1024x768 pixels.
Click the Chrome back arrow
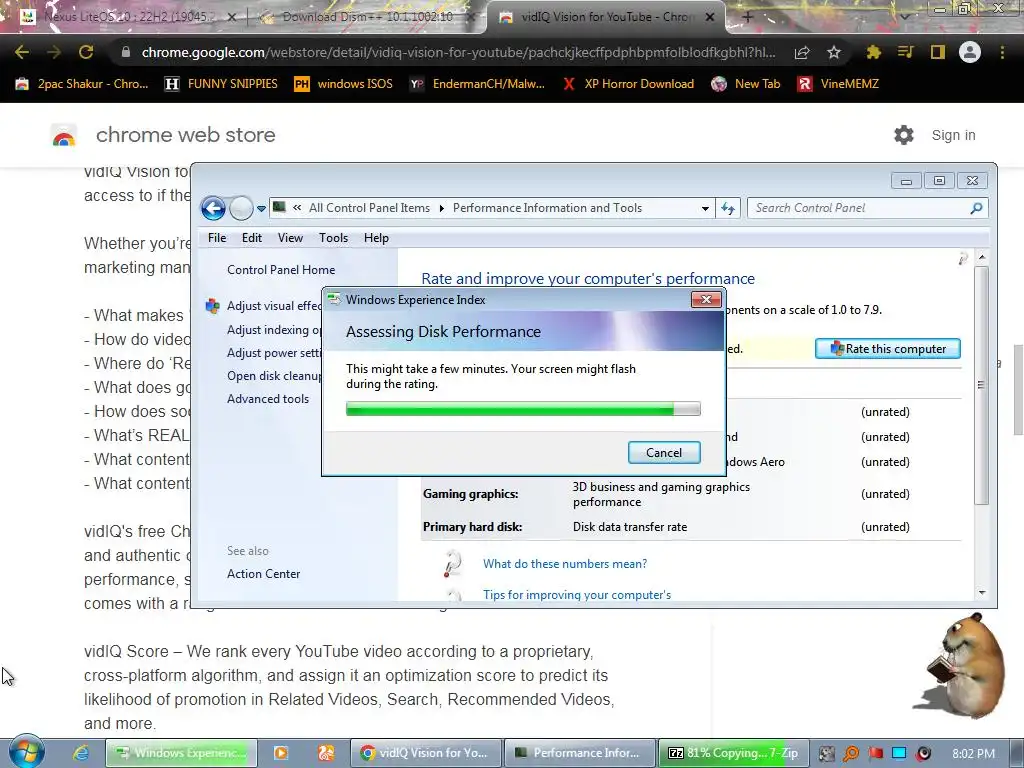pos(21,52)
